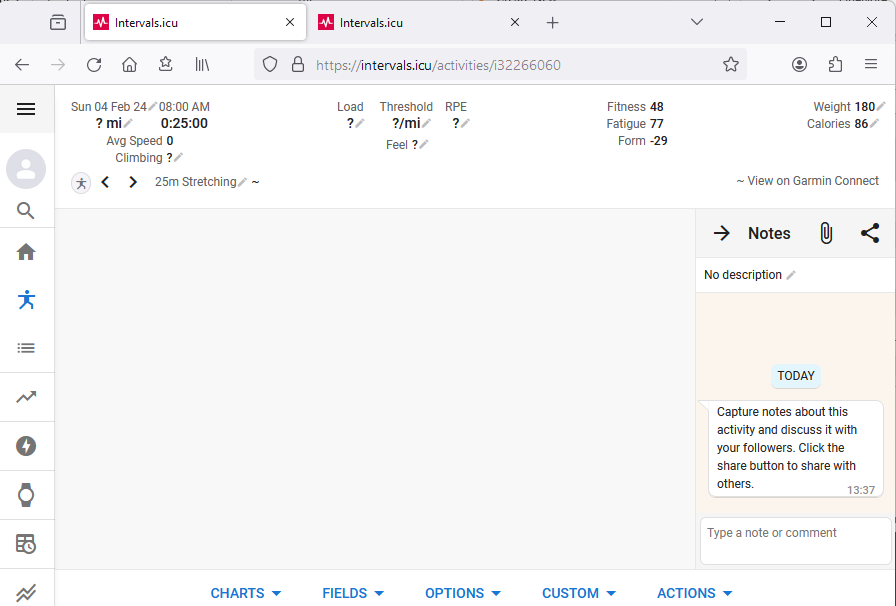
Task: Open the browser list all tabs chevron
Action: [697, 22]
